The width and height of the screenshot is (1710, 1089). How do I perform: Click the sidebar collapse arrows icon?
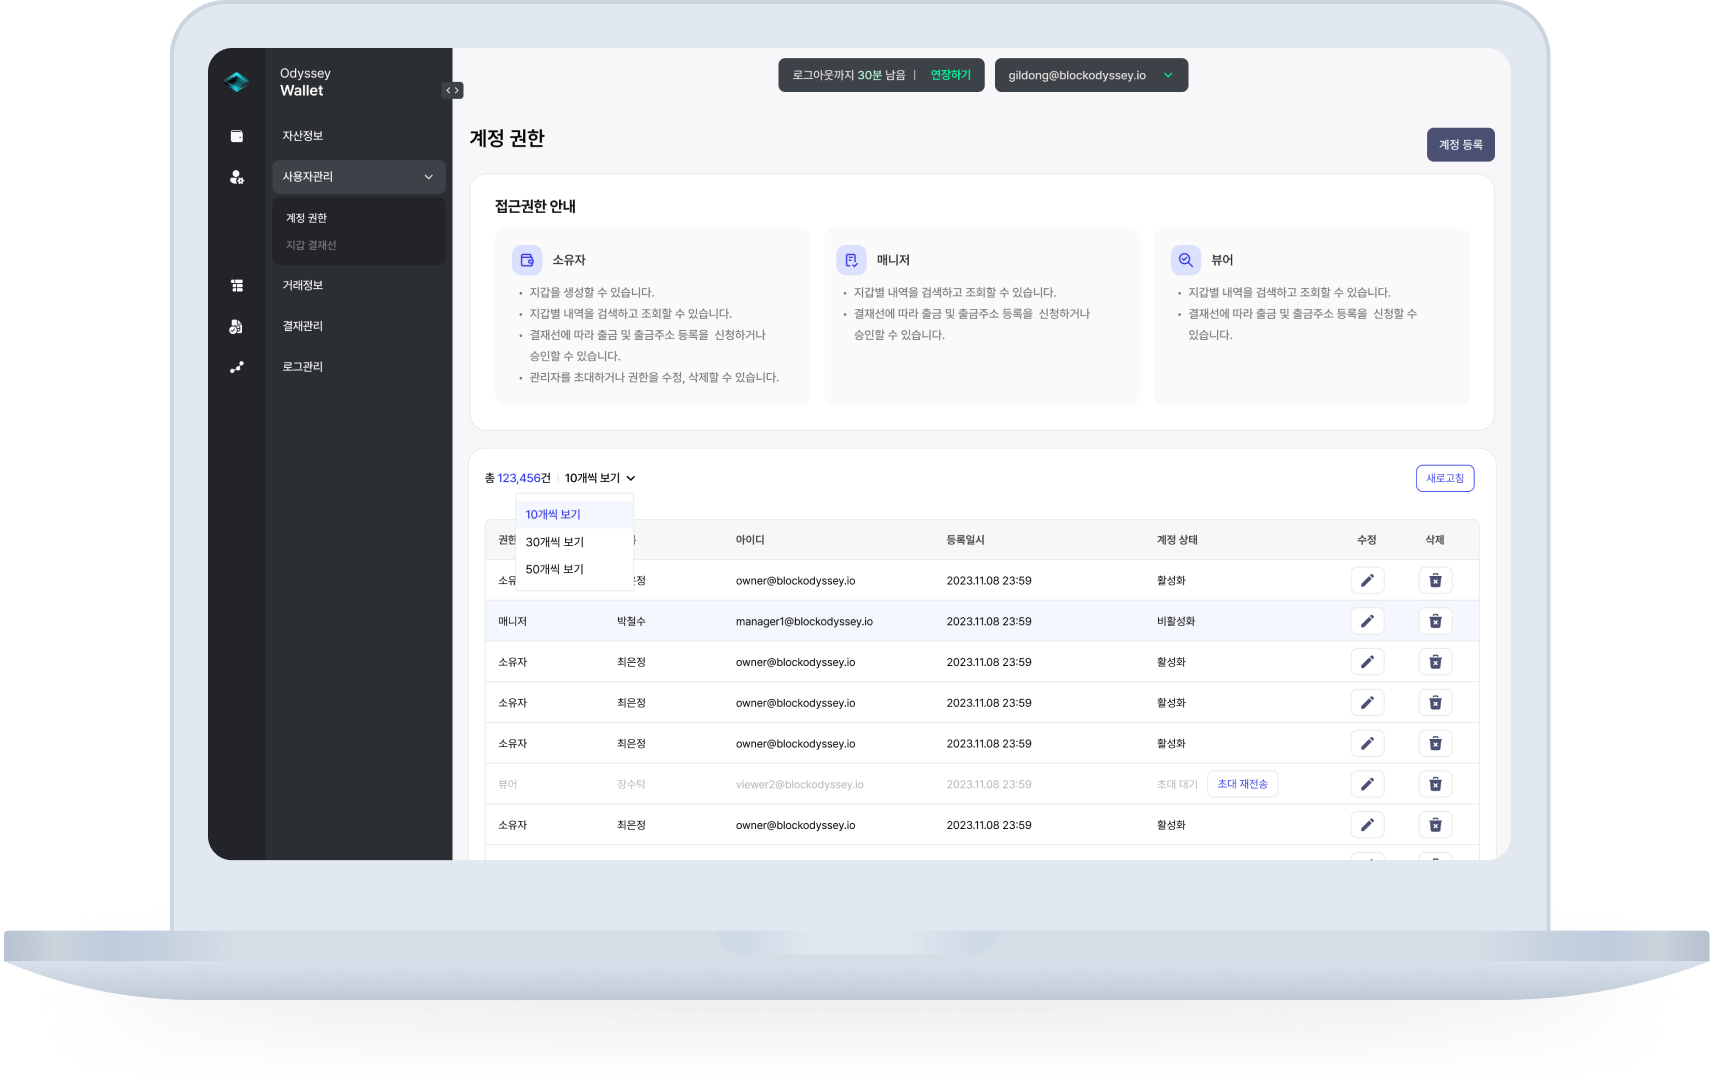click(x=453, y=90)
